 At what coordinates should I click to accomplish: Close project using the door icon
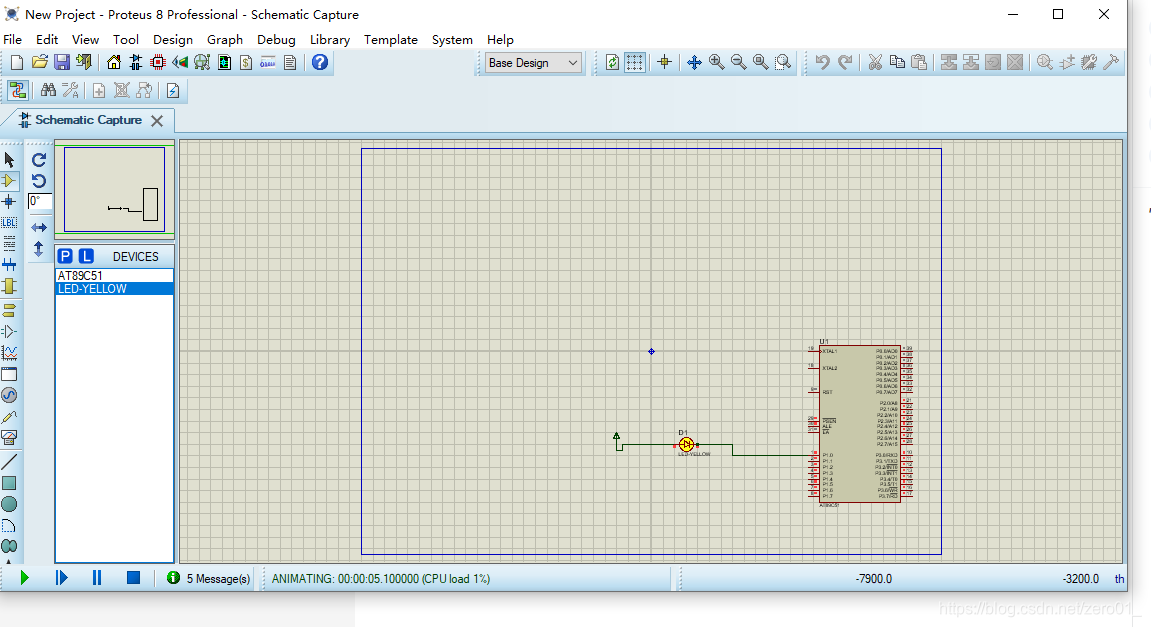click(84, 62)
